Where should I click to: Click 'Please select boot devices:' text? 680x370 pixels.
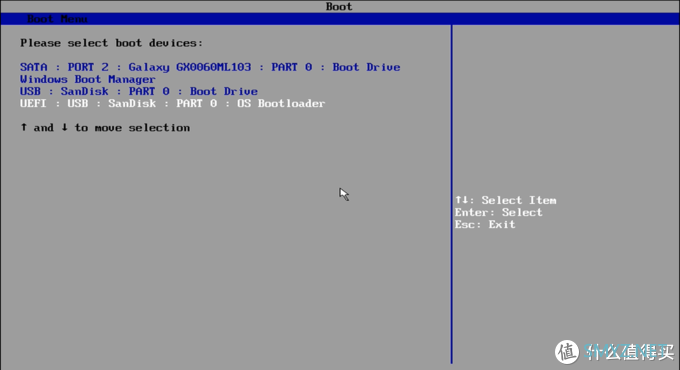[x=111, y=43]
